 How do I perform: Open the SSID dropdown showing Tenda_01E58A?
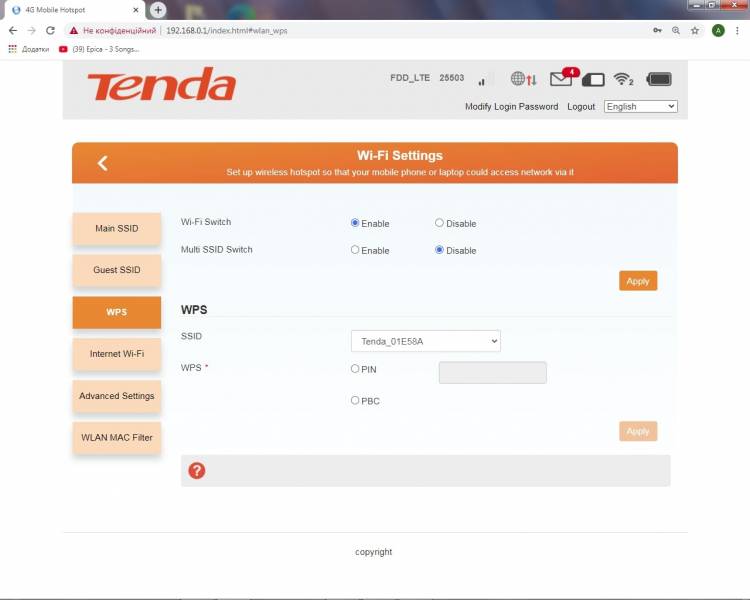[425, 341]
